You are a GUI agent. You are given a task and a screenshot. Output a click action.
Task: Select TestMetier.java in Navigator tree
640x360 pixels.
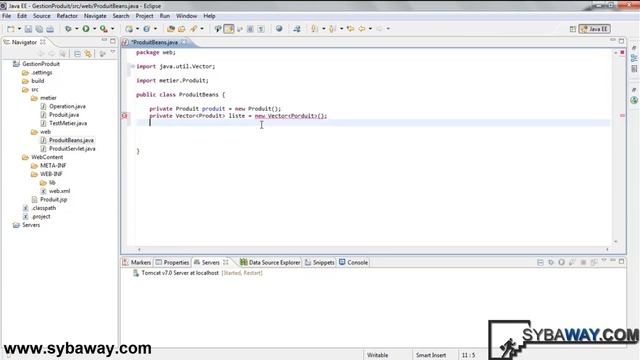[x=68, y=123]
